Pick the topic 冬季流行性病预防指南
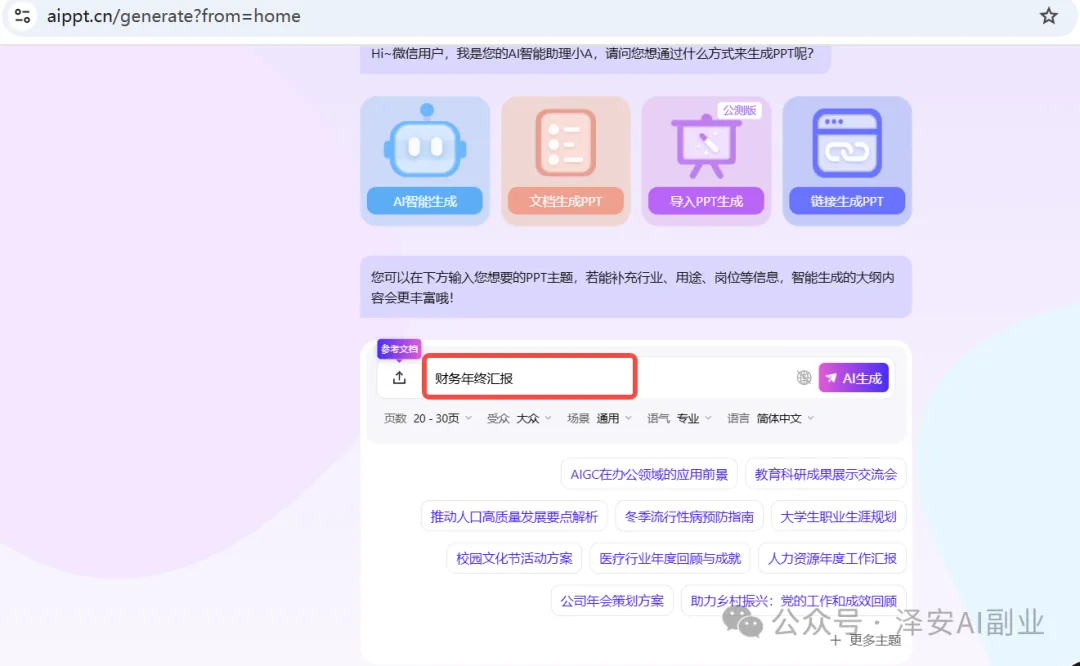This screenshot has height=666, width=1080. pos(689,517)
